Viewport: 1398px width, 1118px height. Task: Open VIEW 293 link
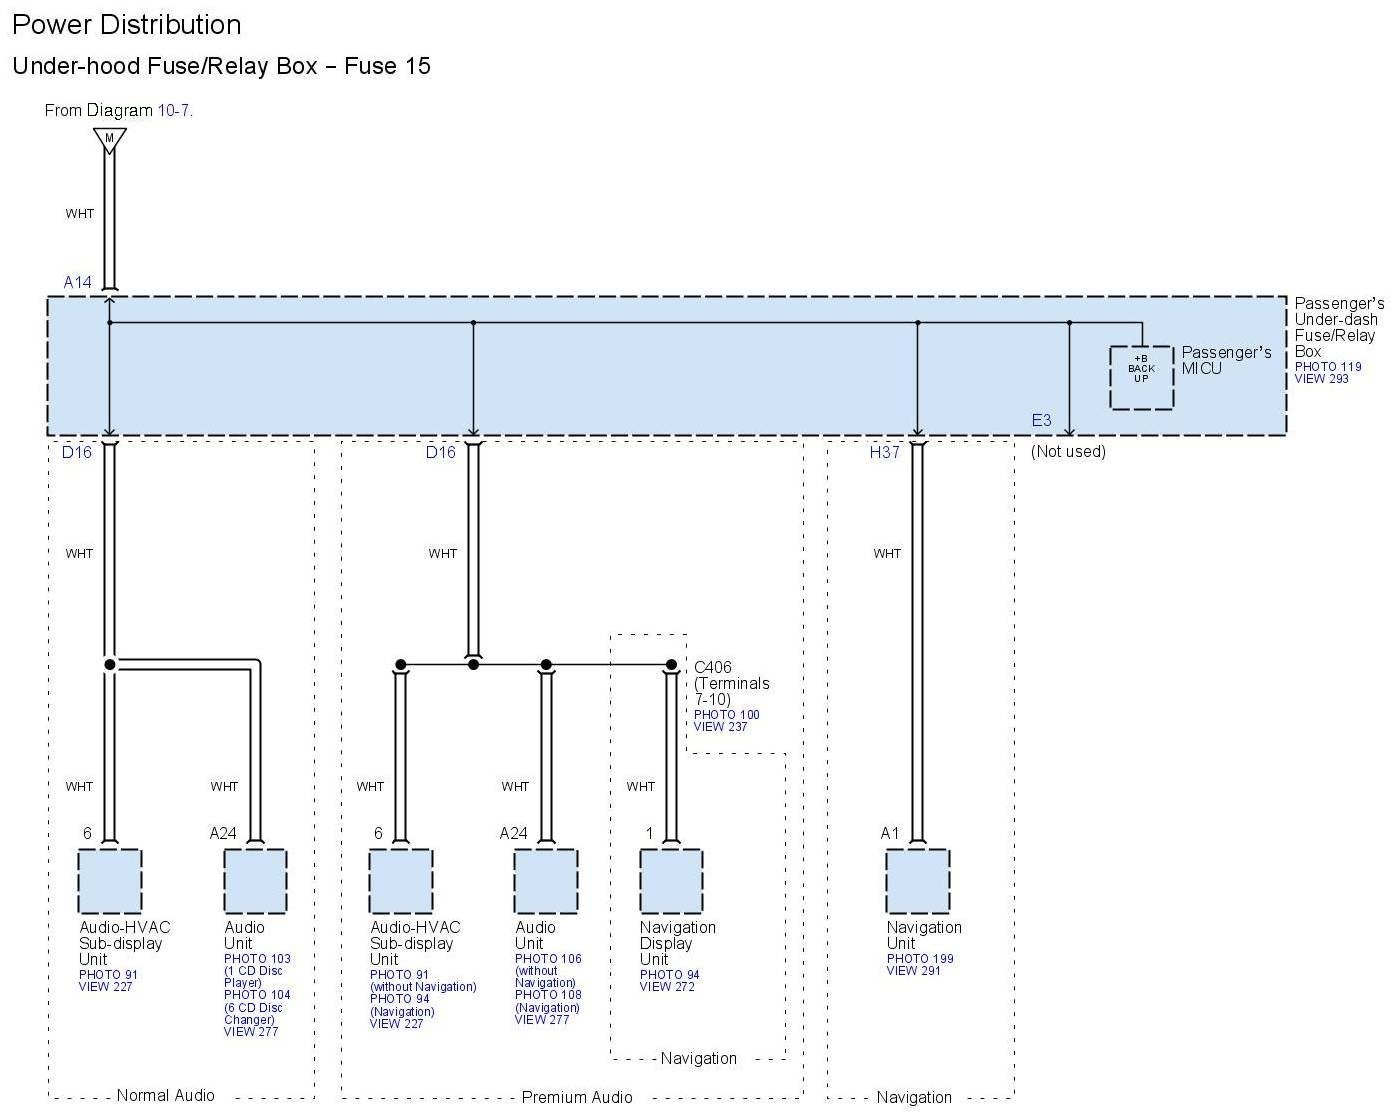point(1321,379)
